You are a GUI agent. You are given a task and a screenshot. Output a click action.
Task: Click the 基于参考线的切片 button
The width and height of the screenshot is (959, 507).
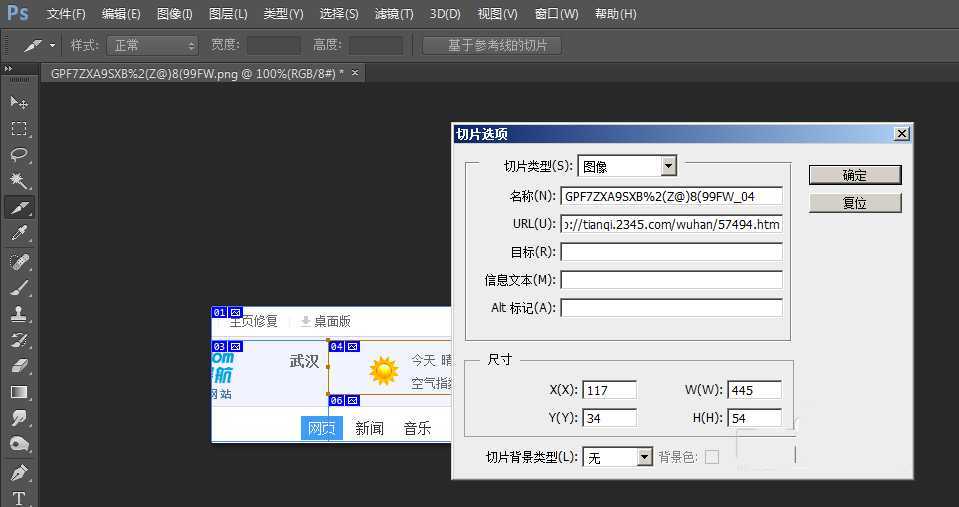tap(491, 46)
